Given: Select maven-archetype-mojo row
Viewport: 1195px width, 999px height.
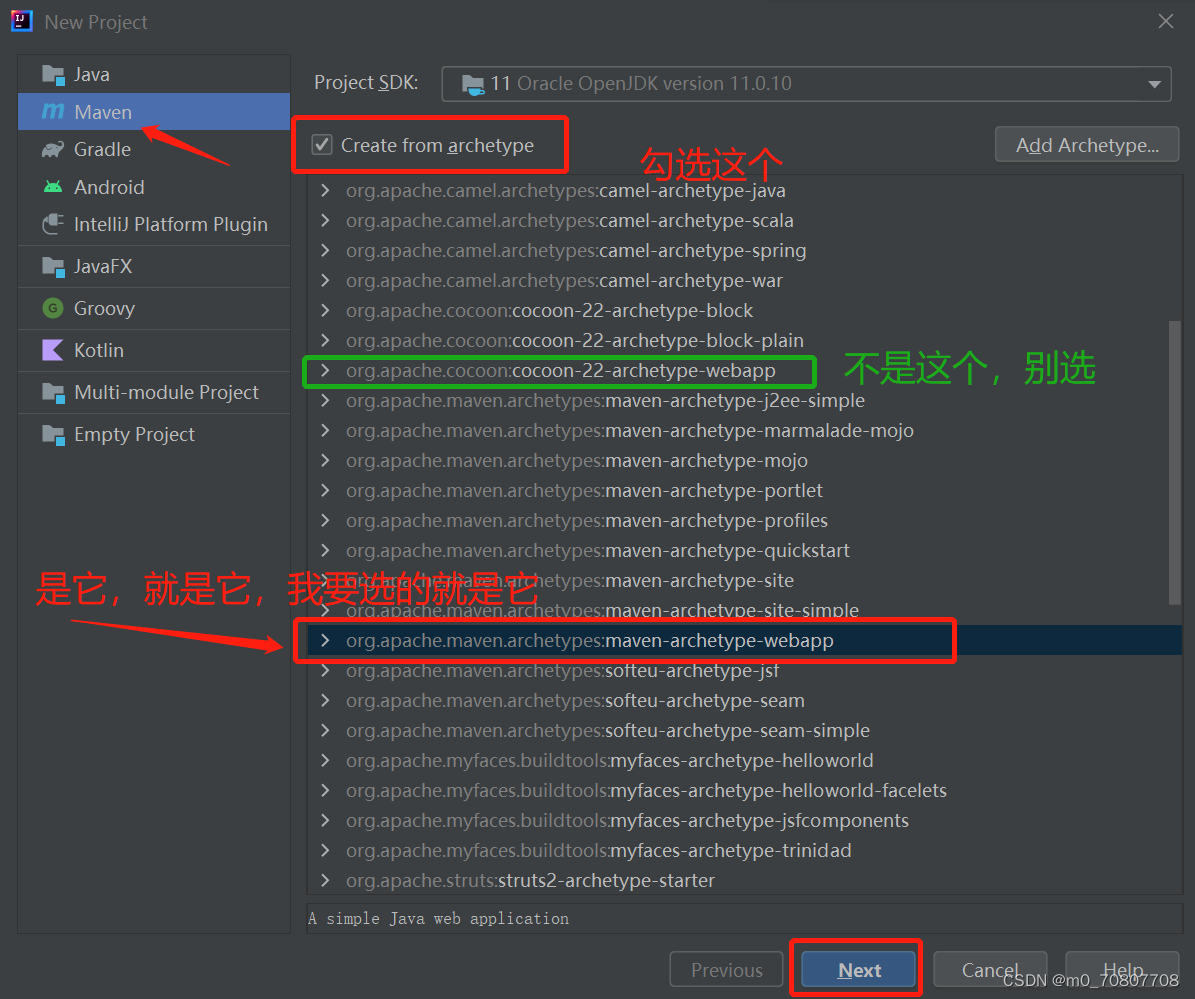Looking at the screenshot, I should 745,460.
